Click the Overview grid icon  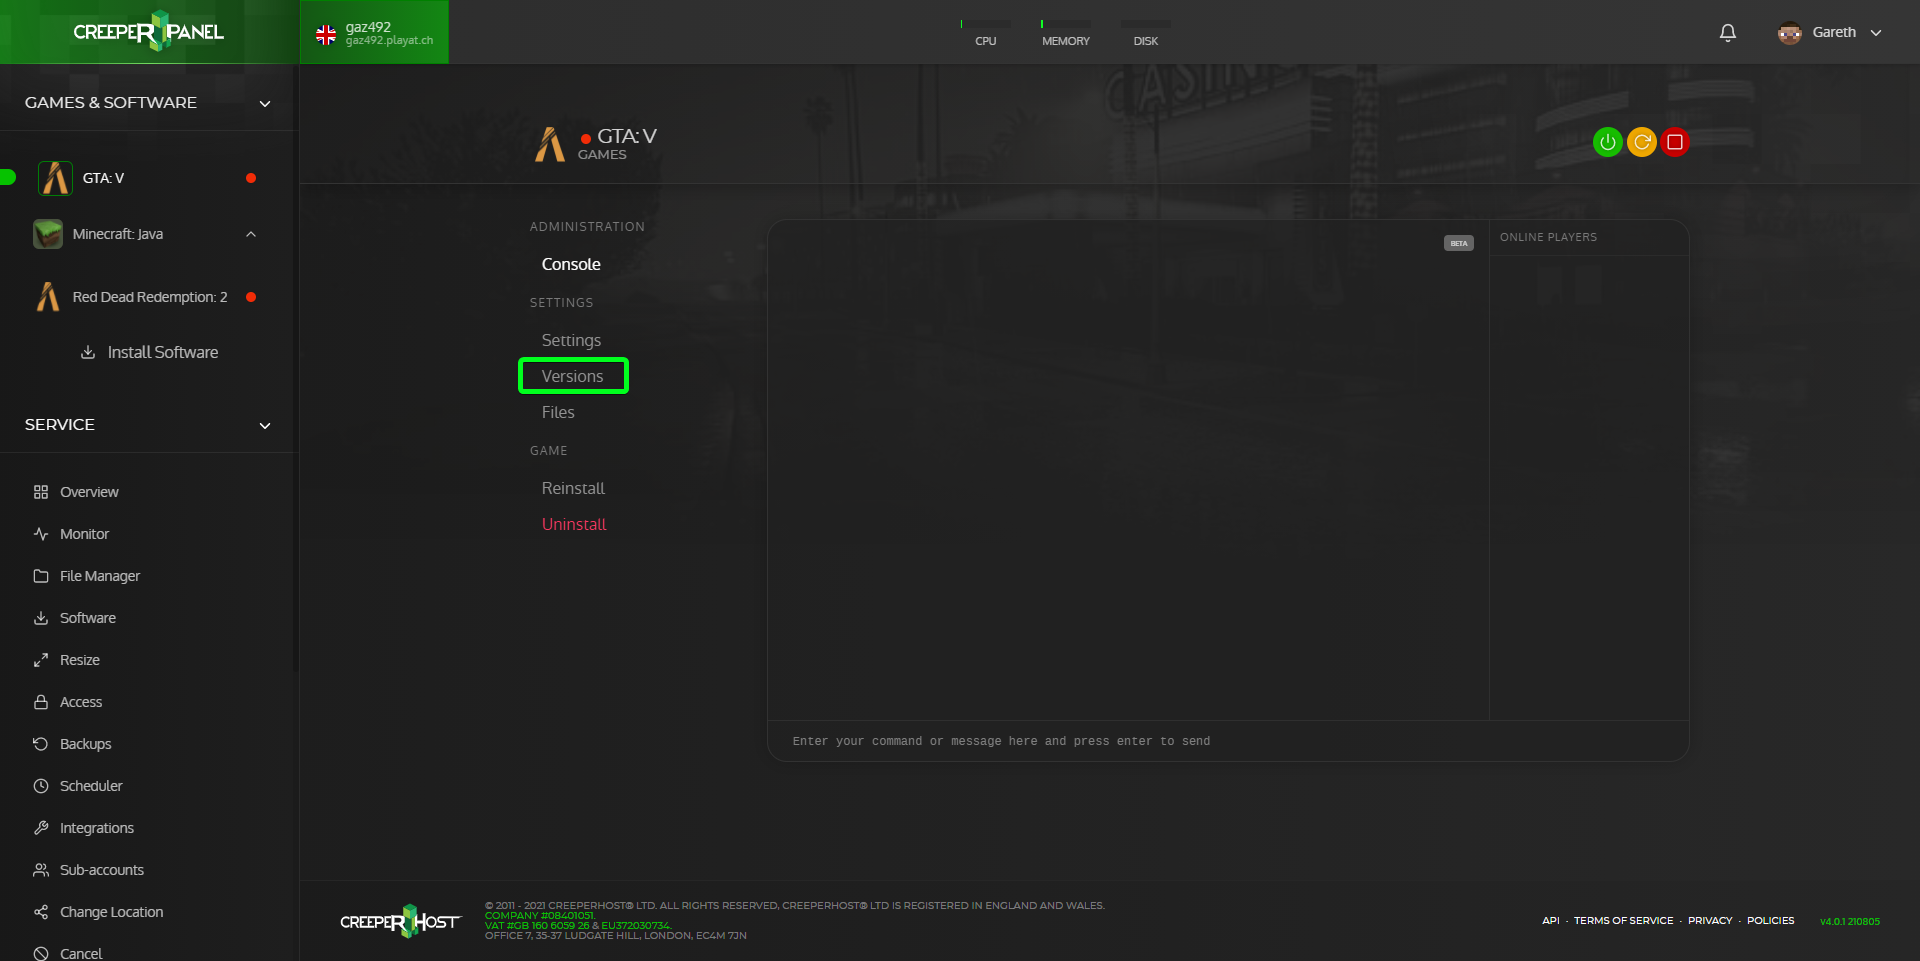tap(41, 492)
